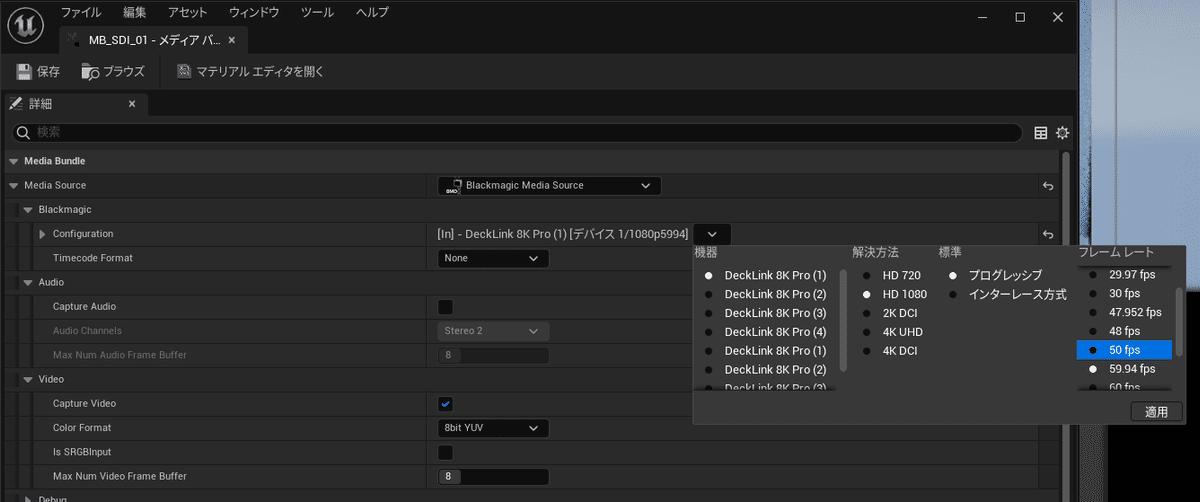Image resolution: width=1200 pixels, height=502 pixels.
Task: Click the Unreal Engine logo icon
Action: click(x=26, y=26)
